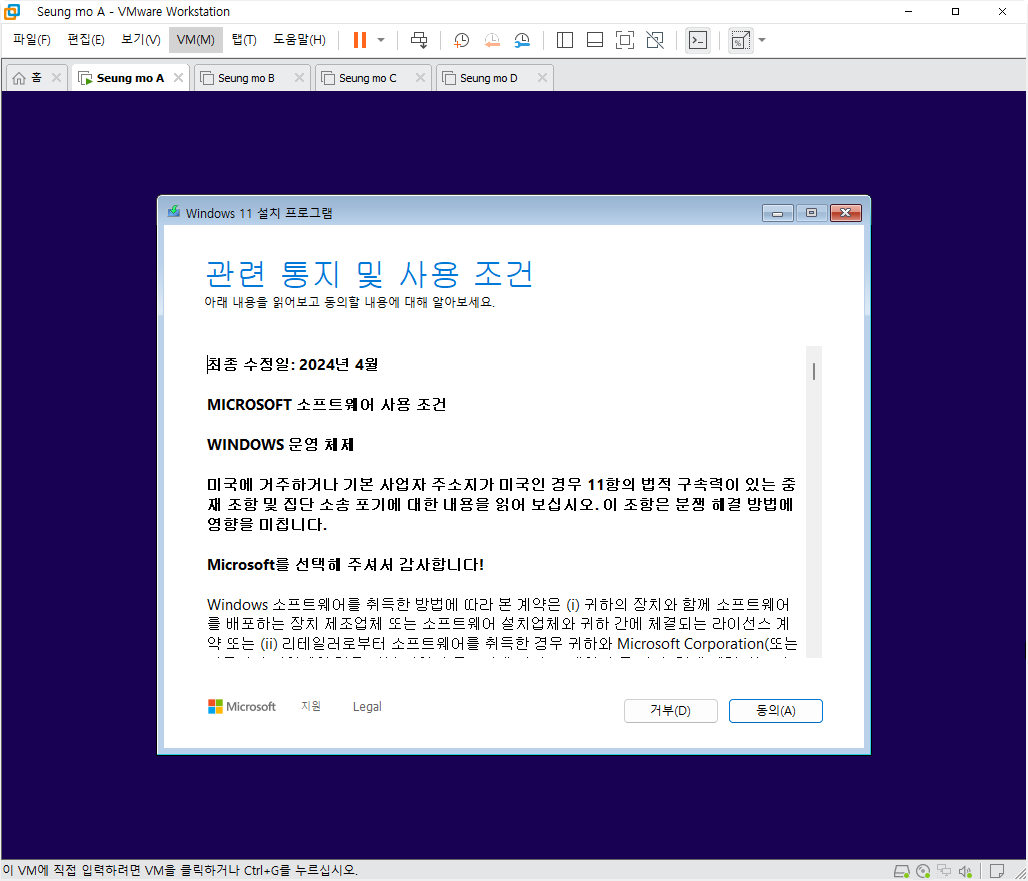Screen dimensions: 1028x881
Task: Toggle Unity mode icon
Action: [x=655, y=40]
